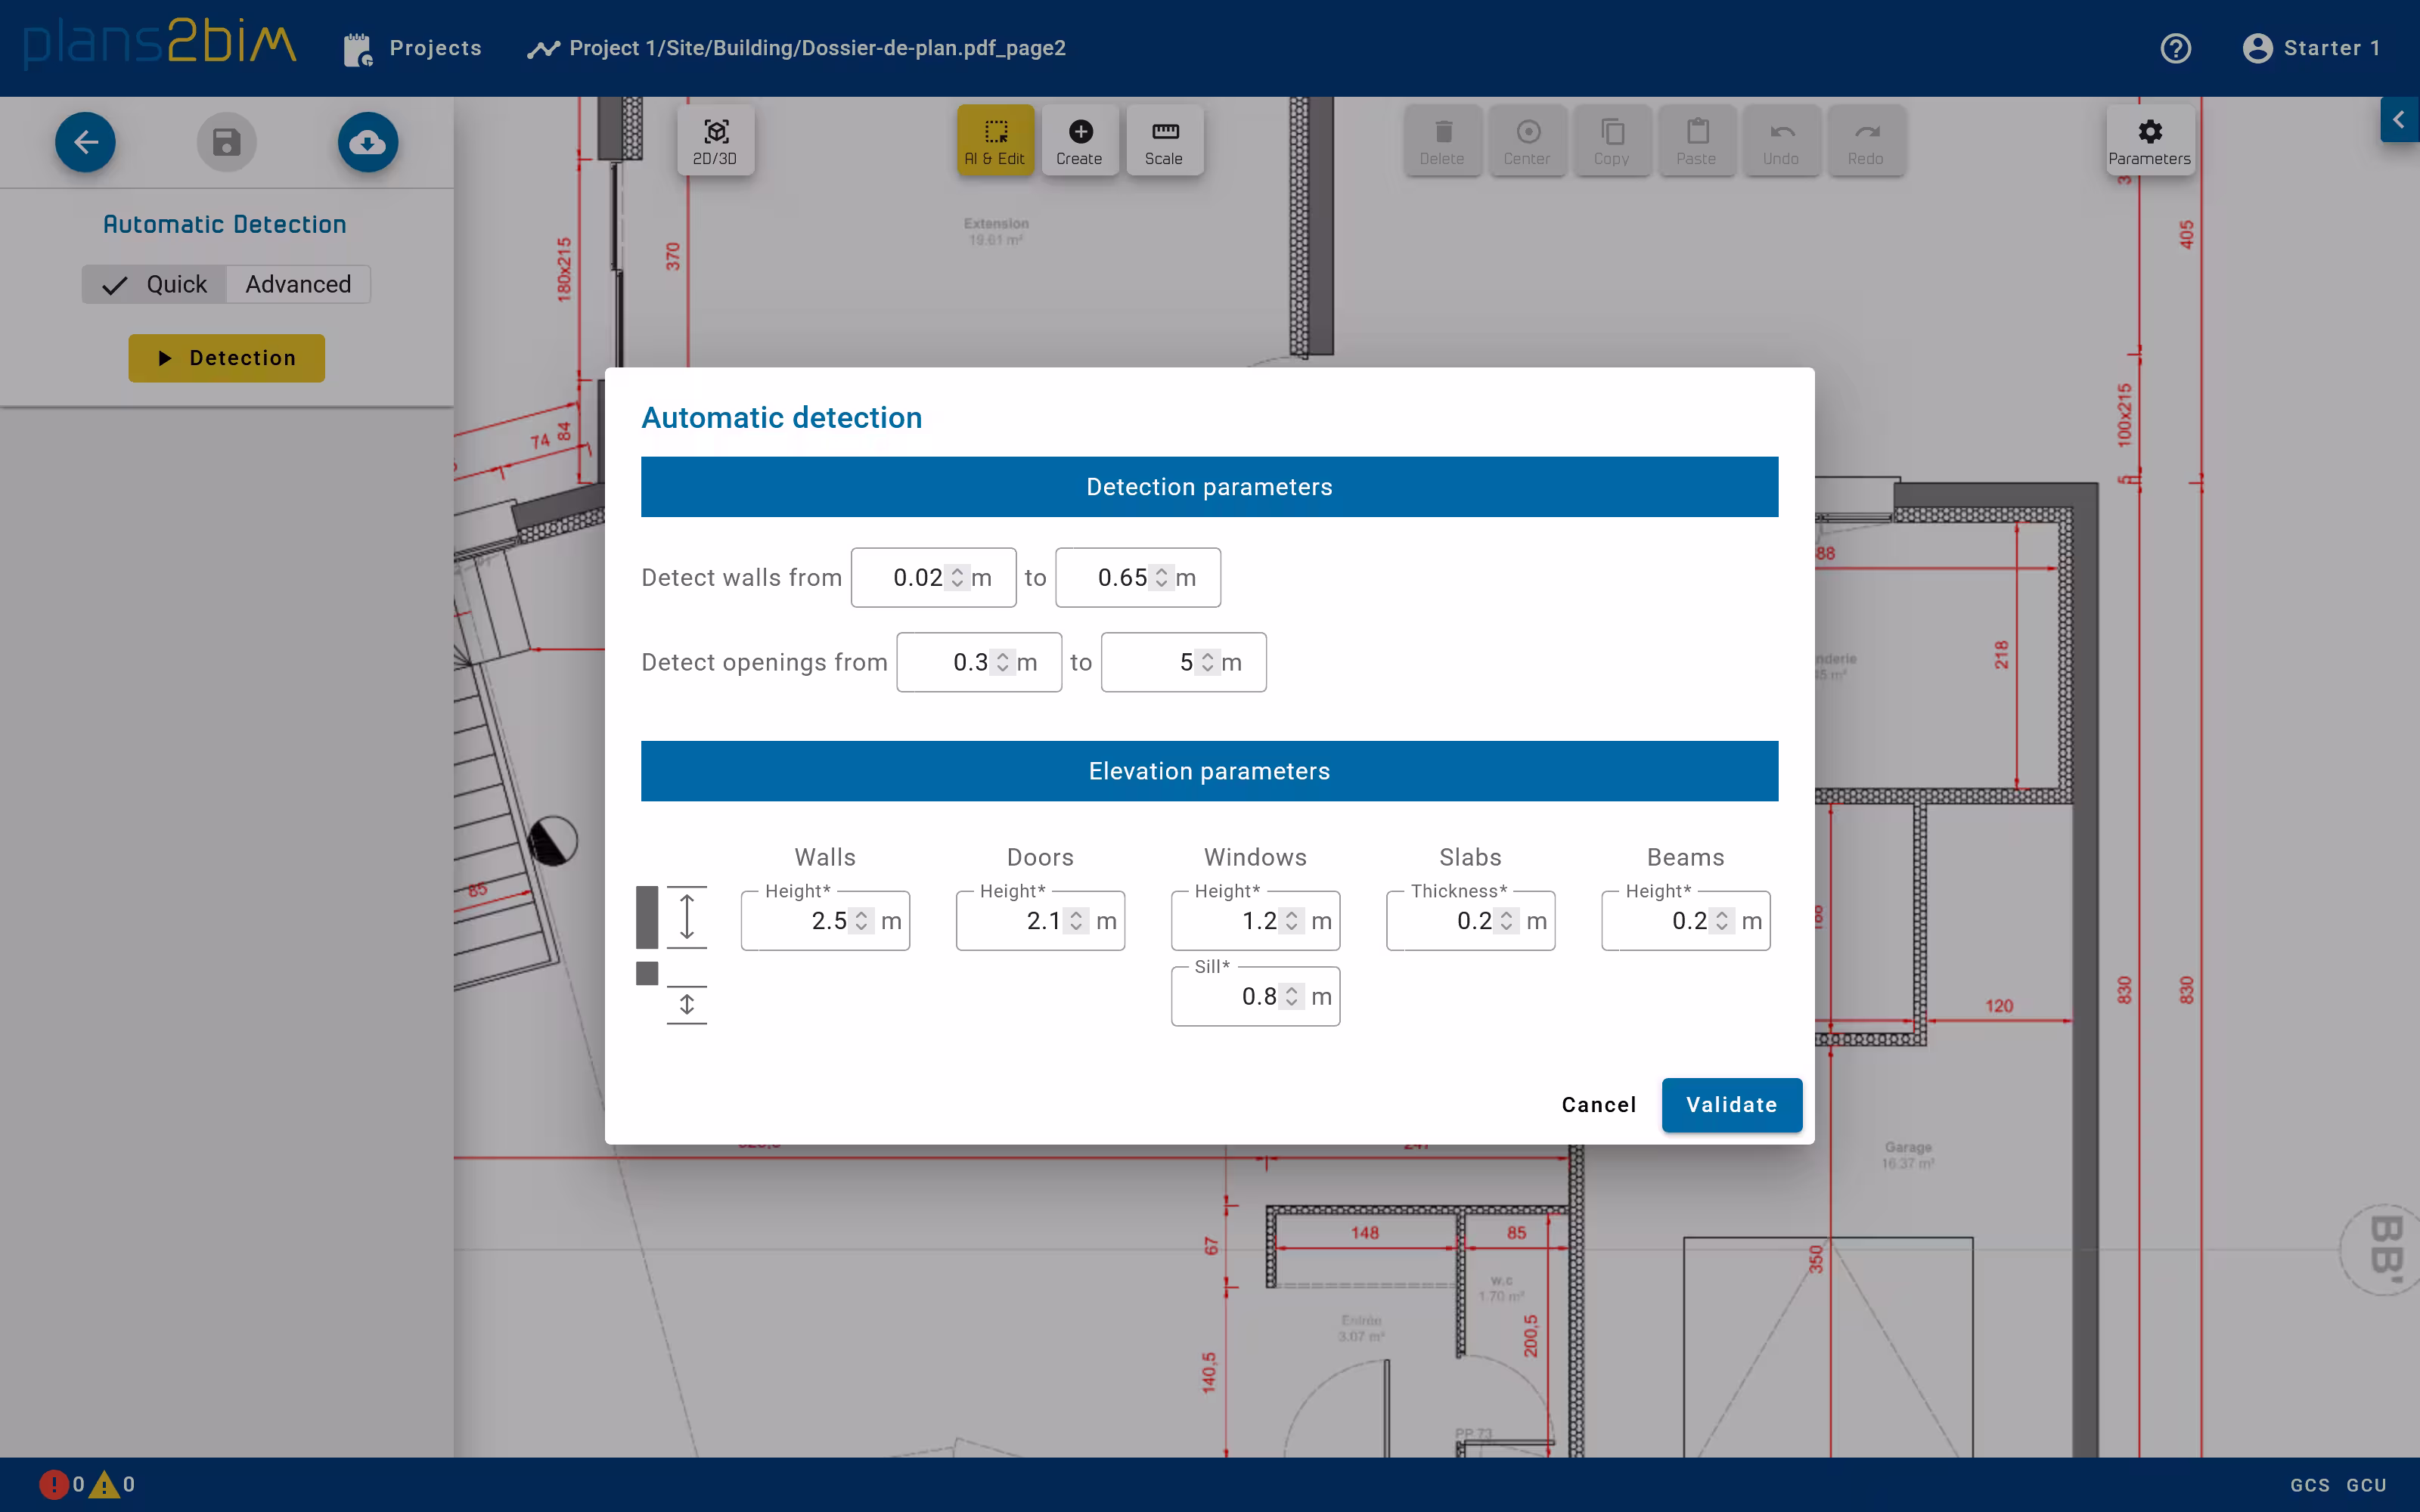Click the project path breadcrumb
Viewport: 2420px width, 1512px height.
coord(816,48)
